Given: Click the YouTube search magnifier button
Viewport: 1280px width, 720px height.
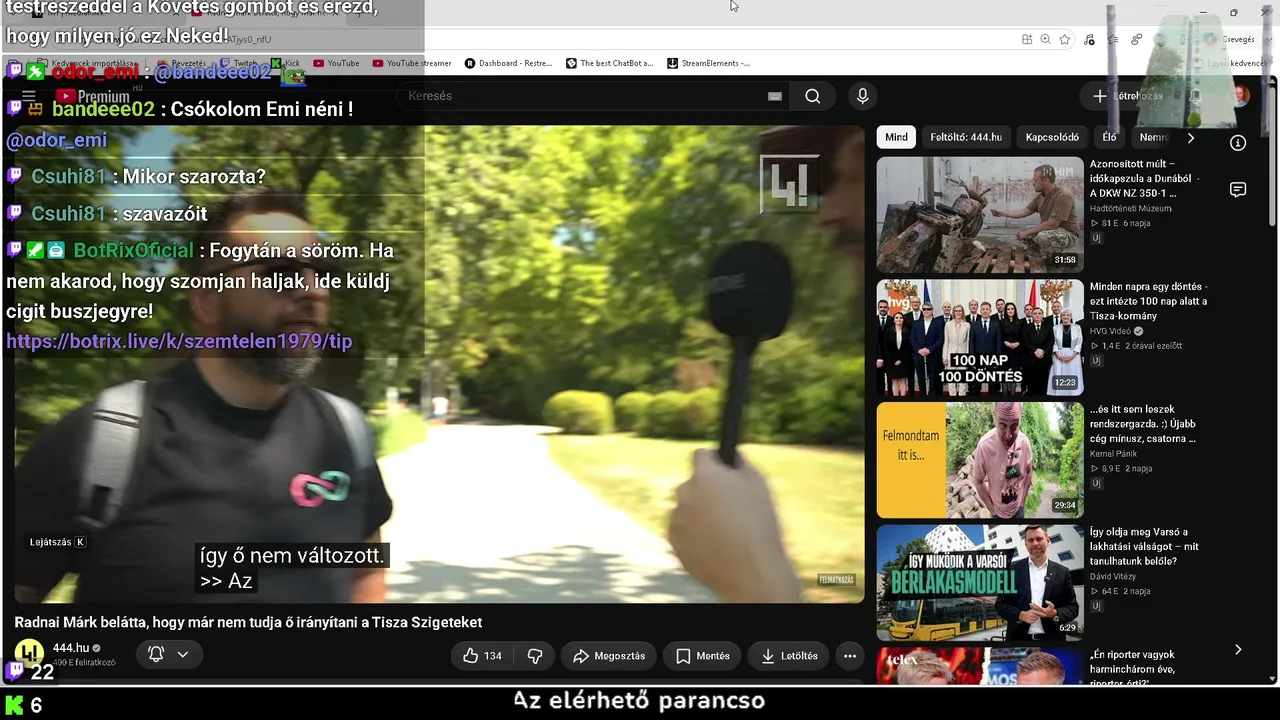Looking at the screenshot, I should pos(812,96).
